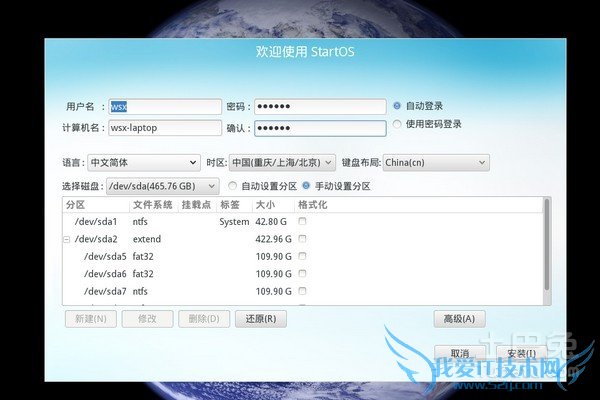The height and width of the screenshot is (400, 600).
Task: Tick the format checkbox for /dev/sda1
Action: coord(302,221)
